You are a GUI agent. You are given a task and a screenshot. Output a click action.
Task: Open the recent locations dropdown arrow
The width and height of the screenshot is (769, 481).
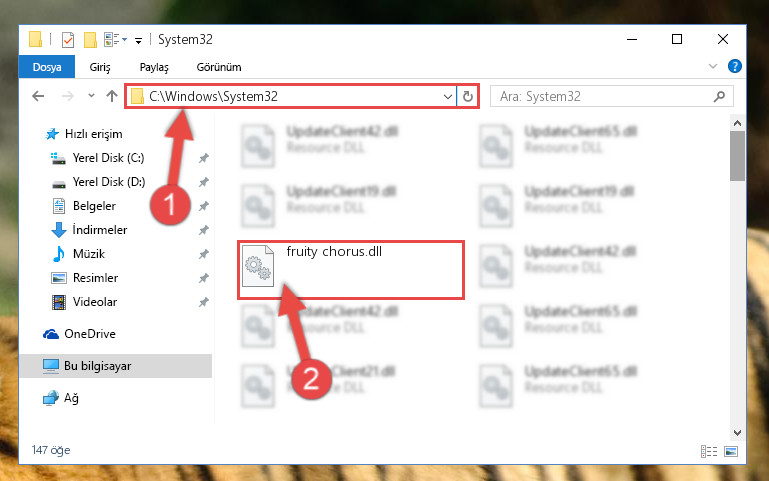click(x=91, y=96)
